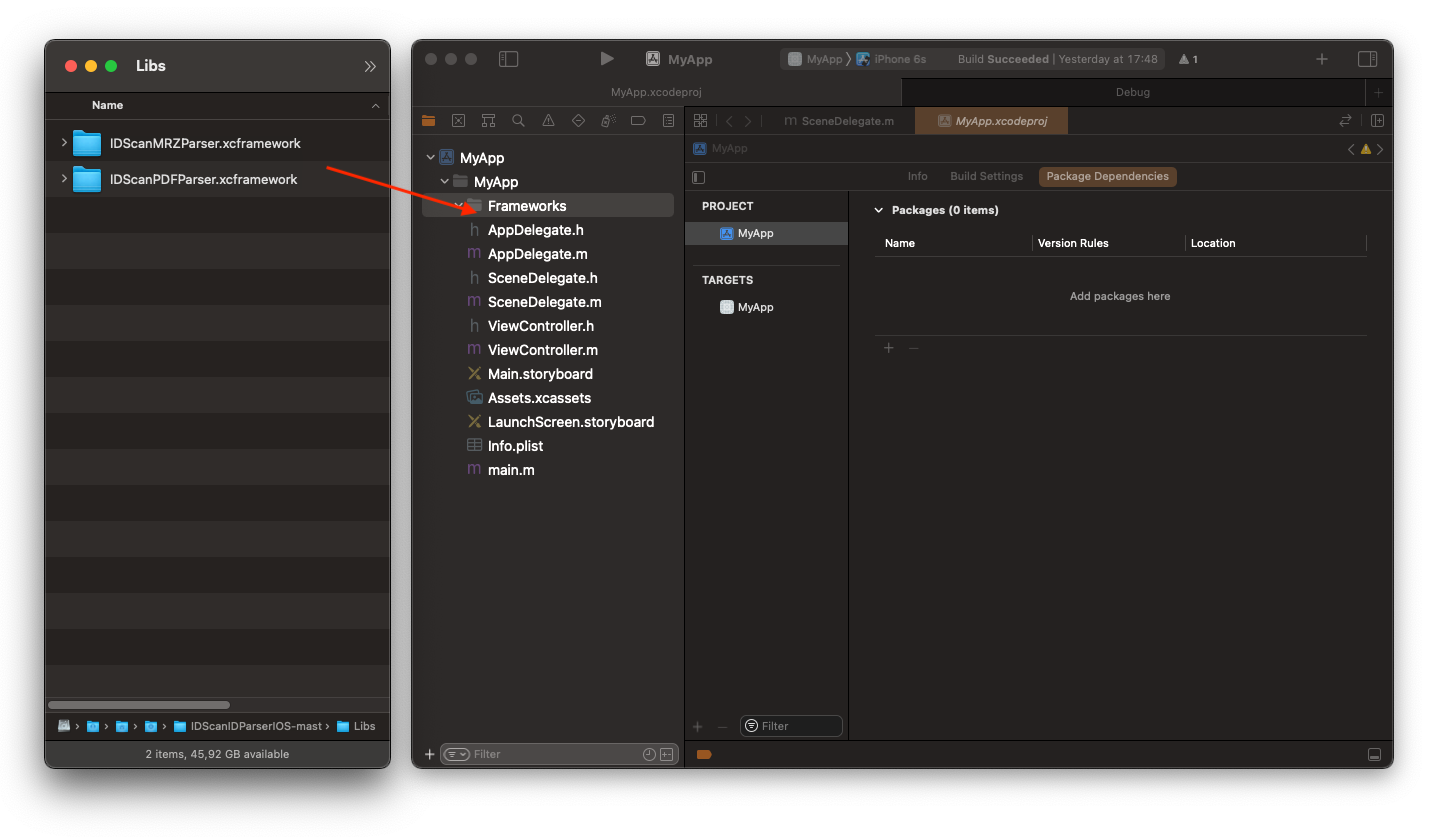Click MyApp in the jump bar
Viewport: 1438px width, 839px height.
coord(720,148)
